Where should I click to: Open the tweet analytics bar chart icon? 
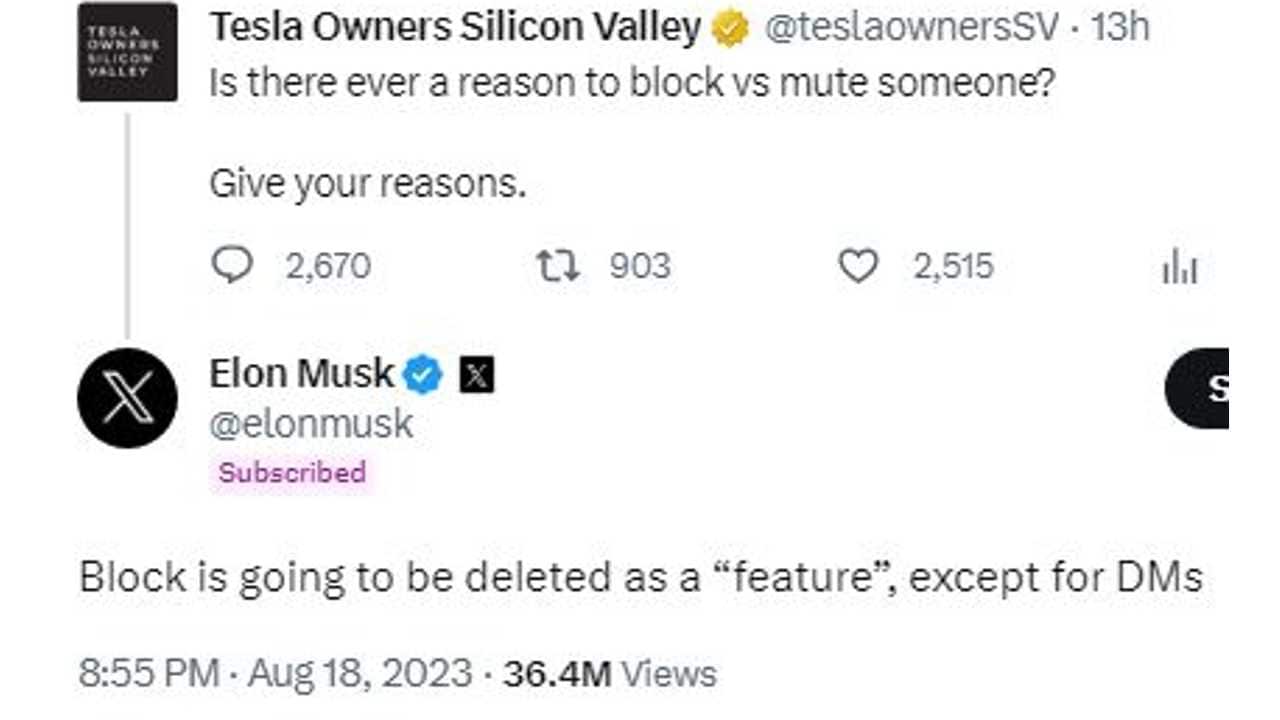[1179, 268]
